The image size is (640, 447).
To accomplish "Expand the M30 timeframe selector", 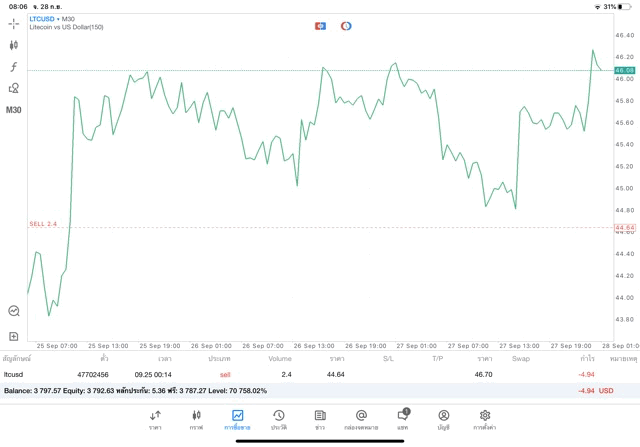I will (x=14, y=110).
